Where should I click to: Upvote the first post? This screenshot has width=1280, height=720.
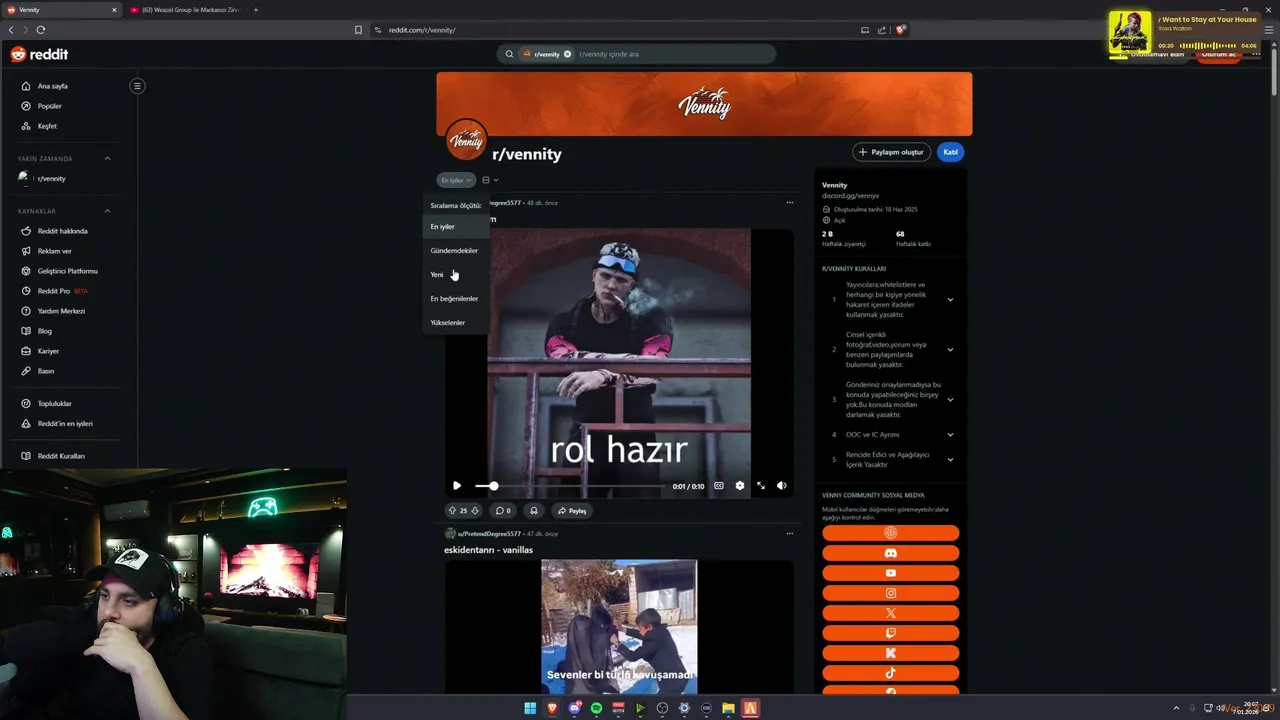[x=452, y=511]
